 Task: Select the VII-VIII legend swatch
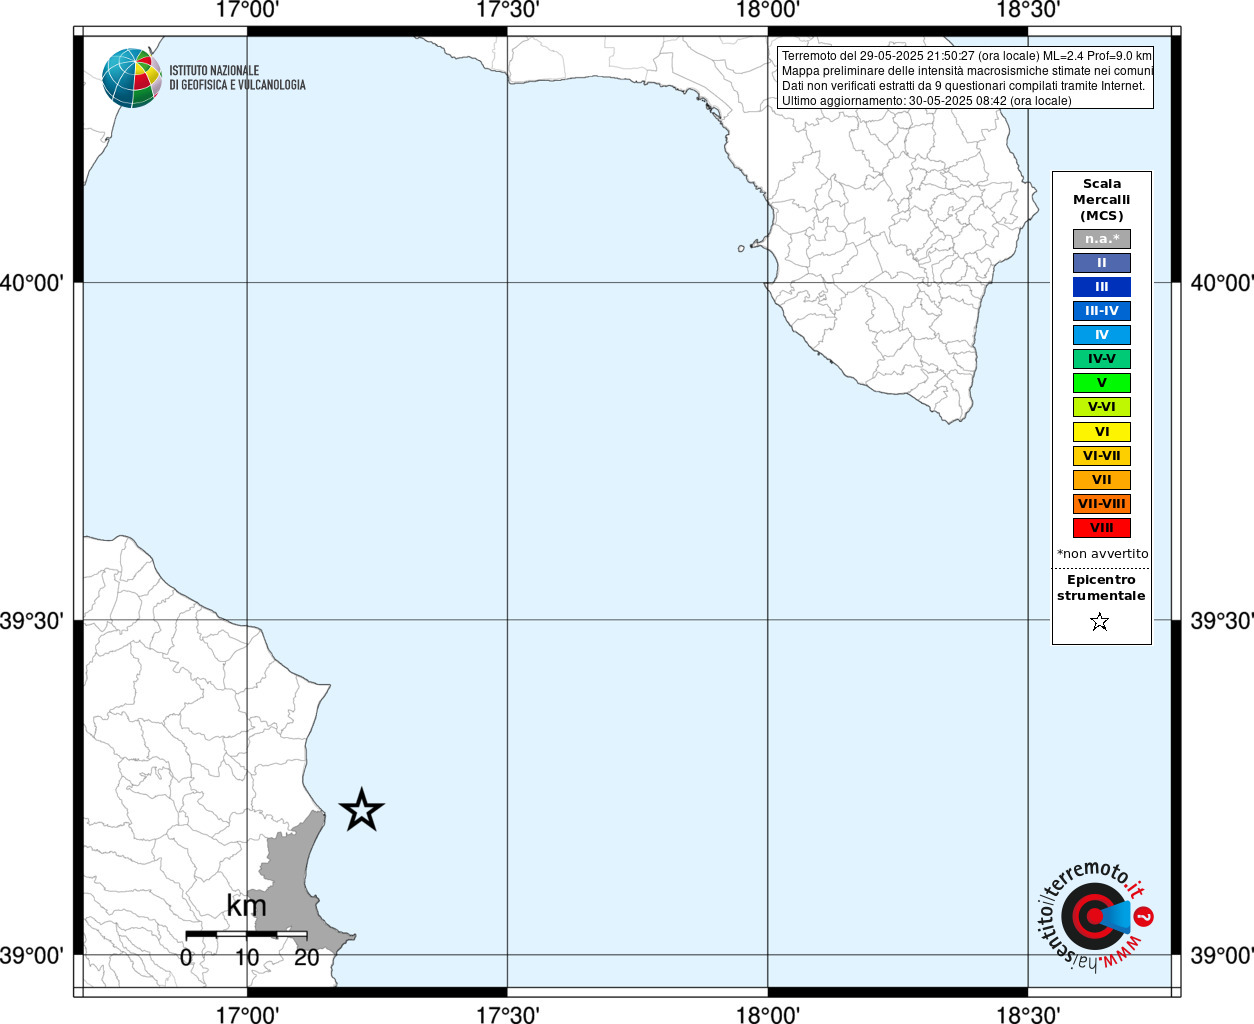click(x=1101, y=504)
